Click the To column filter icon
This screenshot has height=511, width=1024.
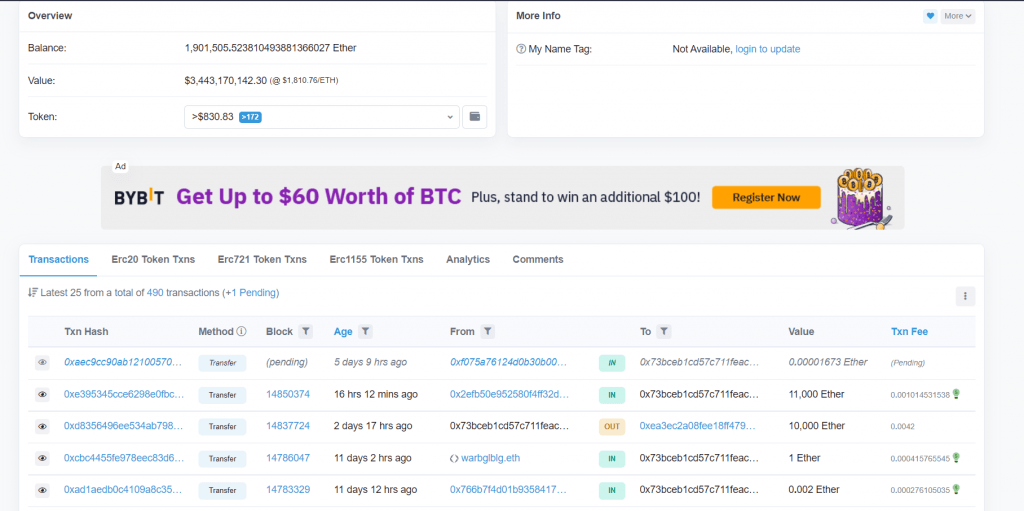coord(664,331)
